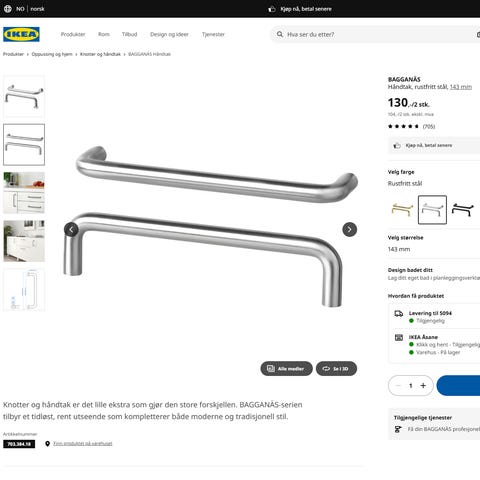Open the star rating reviews
The image size is (480, 480).
coord(411,126)
